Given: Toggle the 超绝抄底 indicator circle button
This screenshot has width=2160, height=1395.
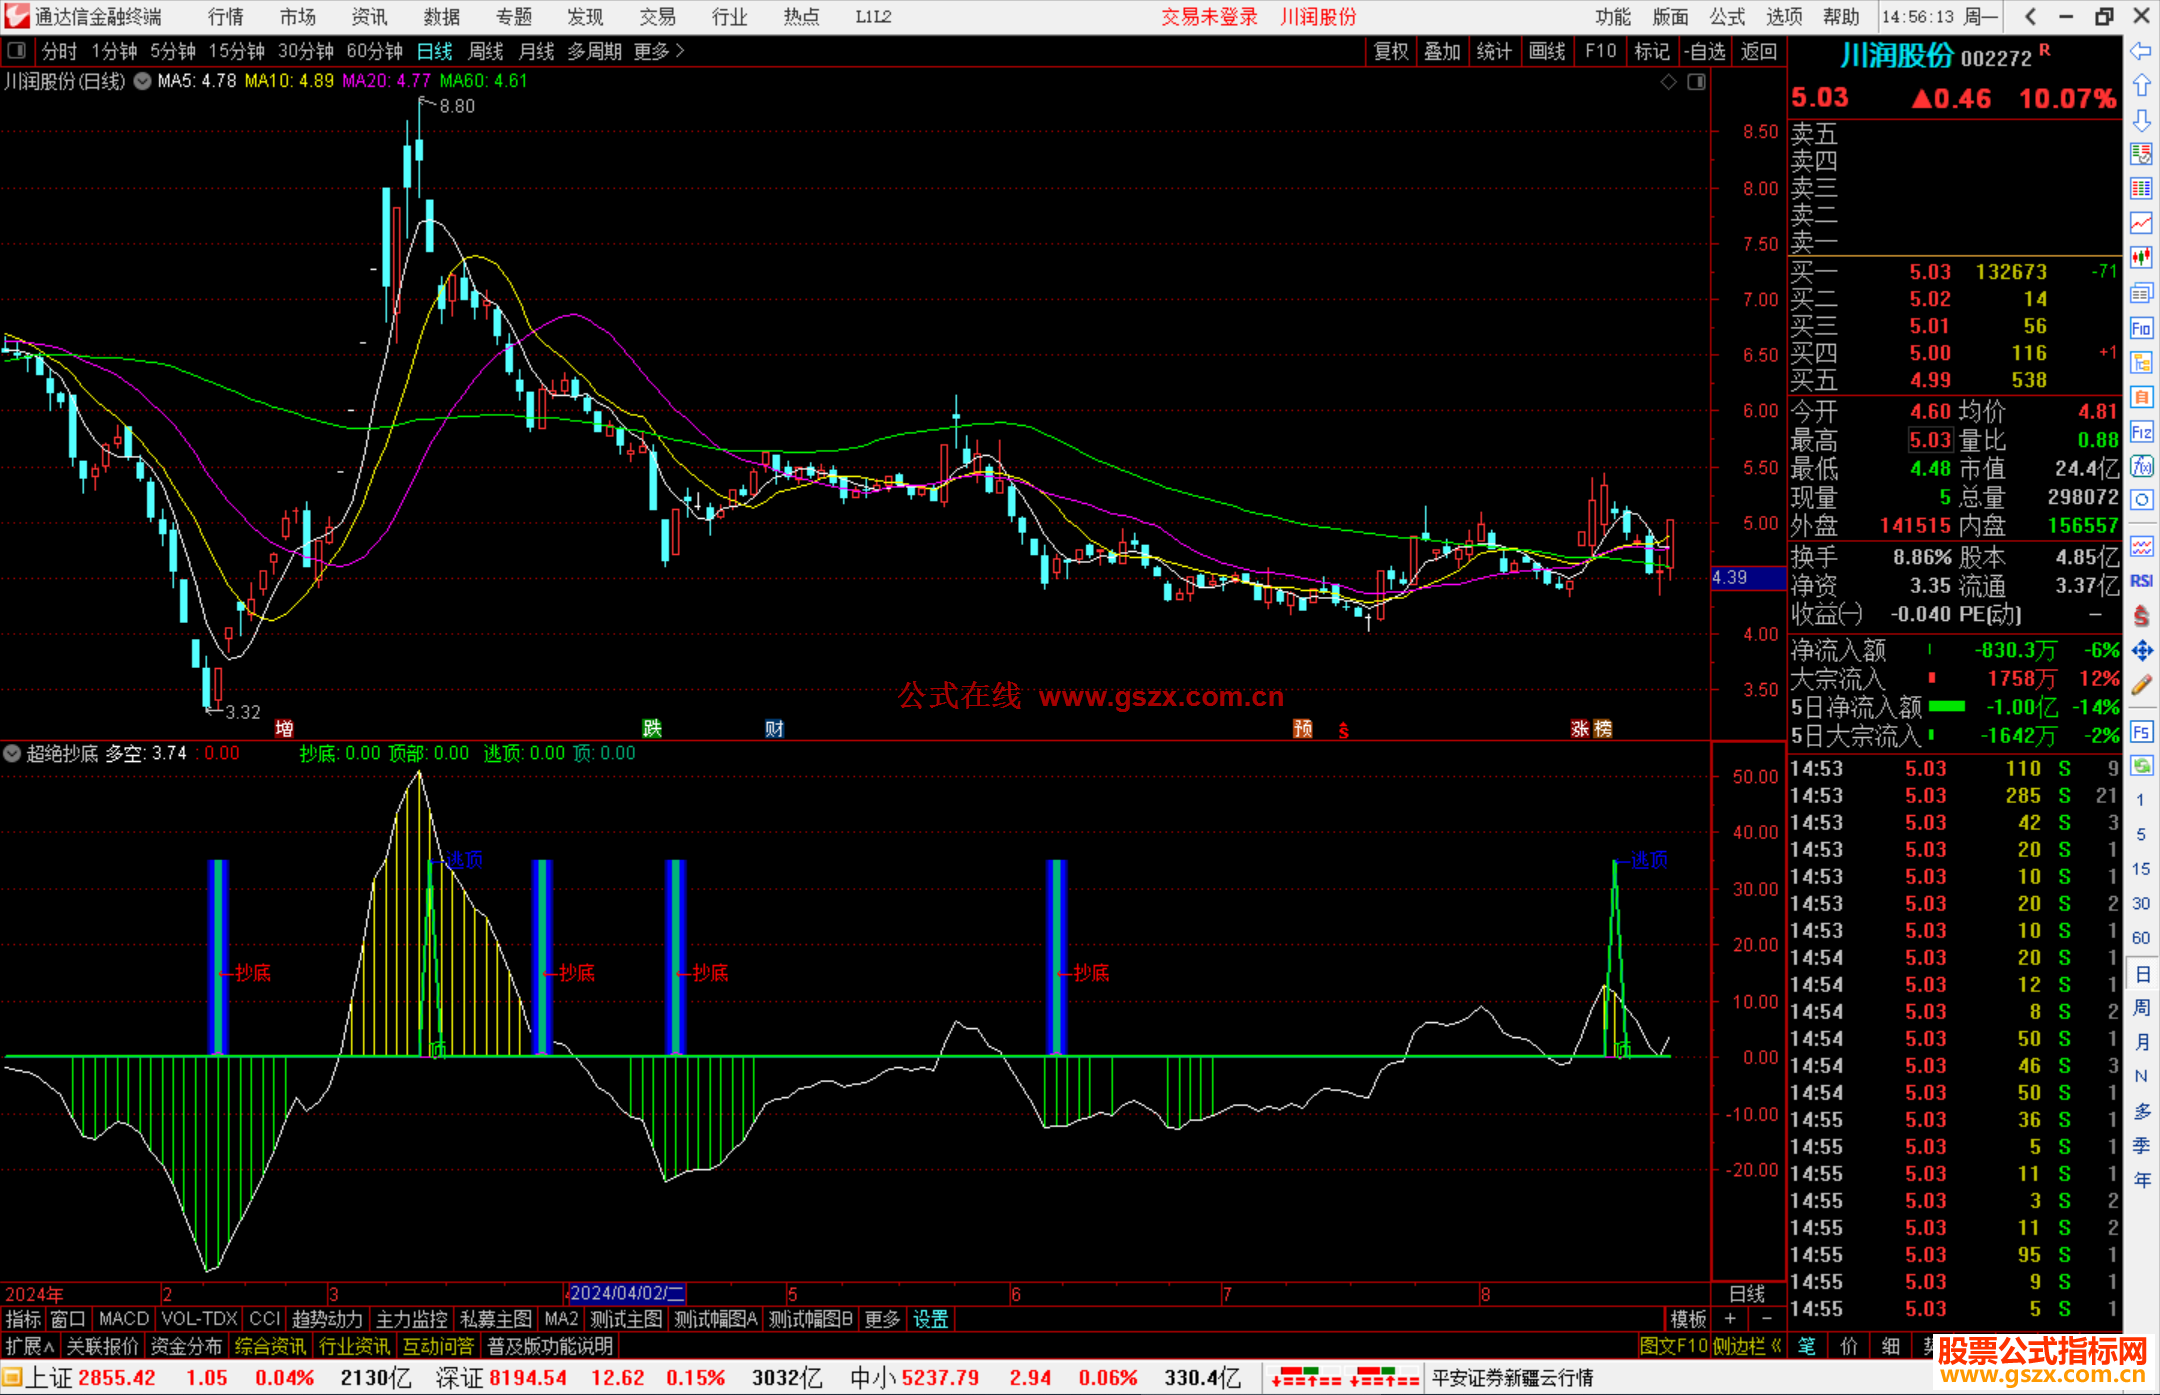Looking at the screenshot, I should [x=12, y=753].
